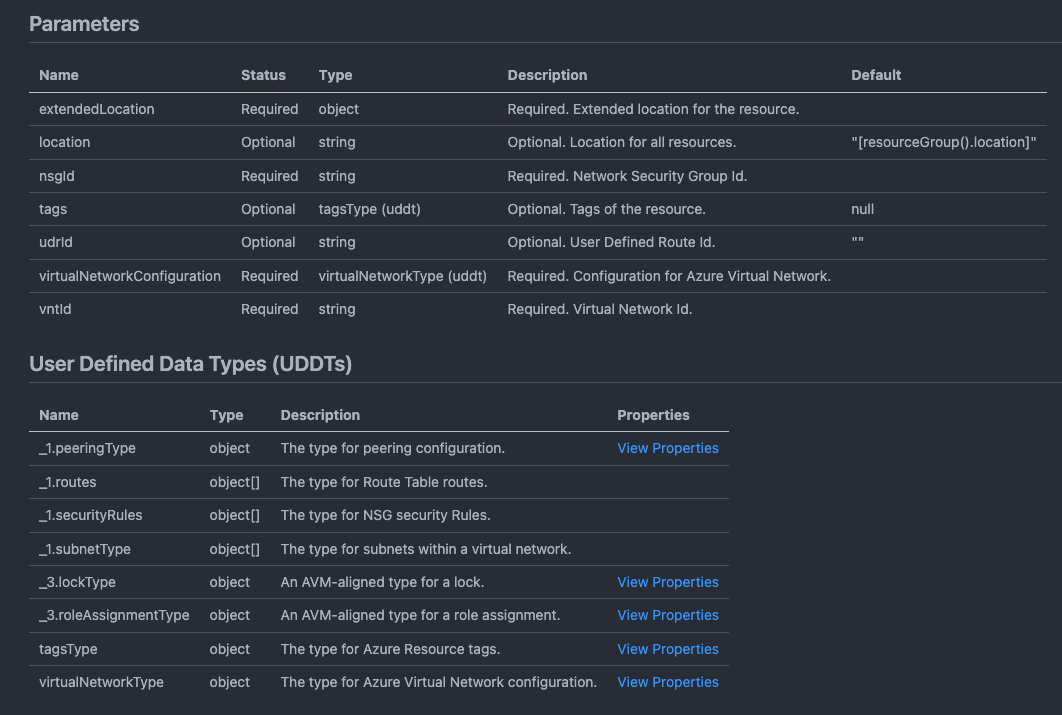Open Properties link for tagsType
The width and height of the screenshot is (1062, 715).
pyautogui.click(x=667, y=649)
